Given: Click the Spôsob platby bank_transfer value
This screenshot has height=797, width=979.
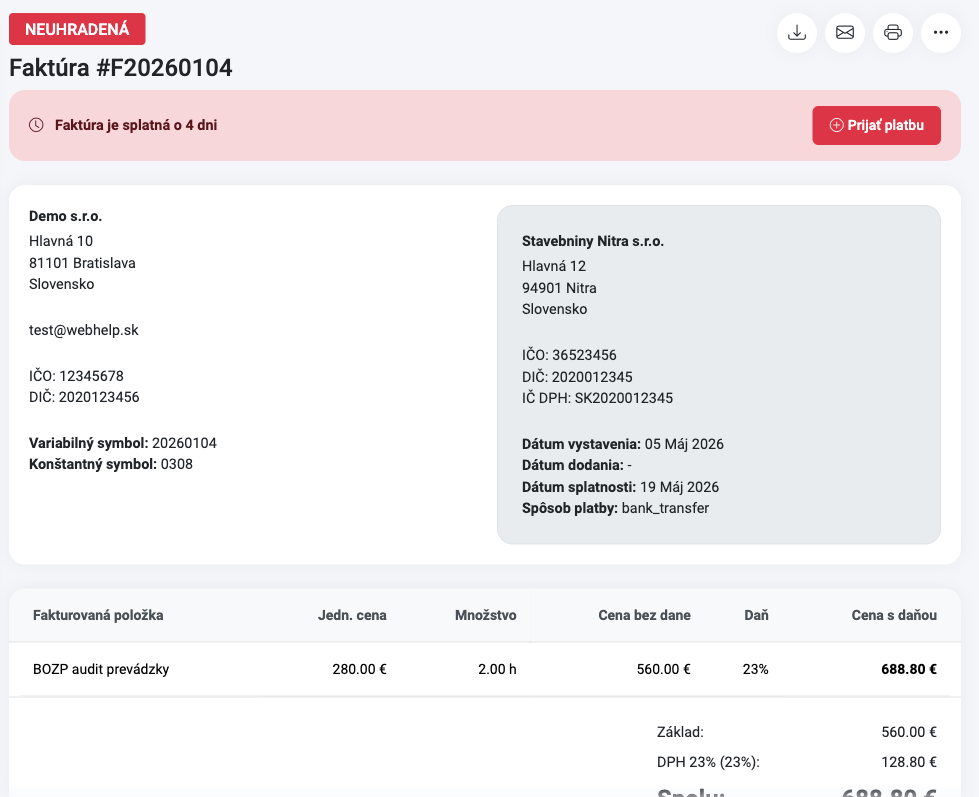Looking at the screenshot, I should (x=666, y=508).
